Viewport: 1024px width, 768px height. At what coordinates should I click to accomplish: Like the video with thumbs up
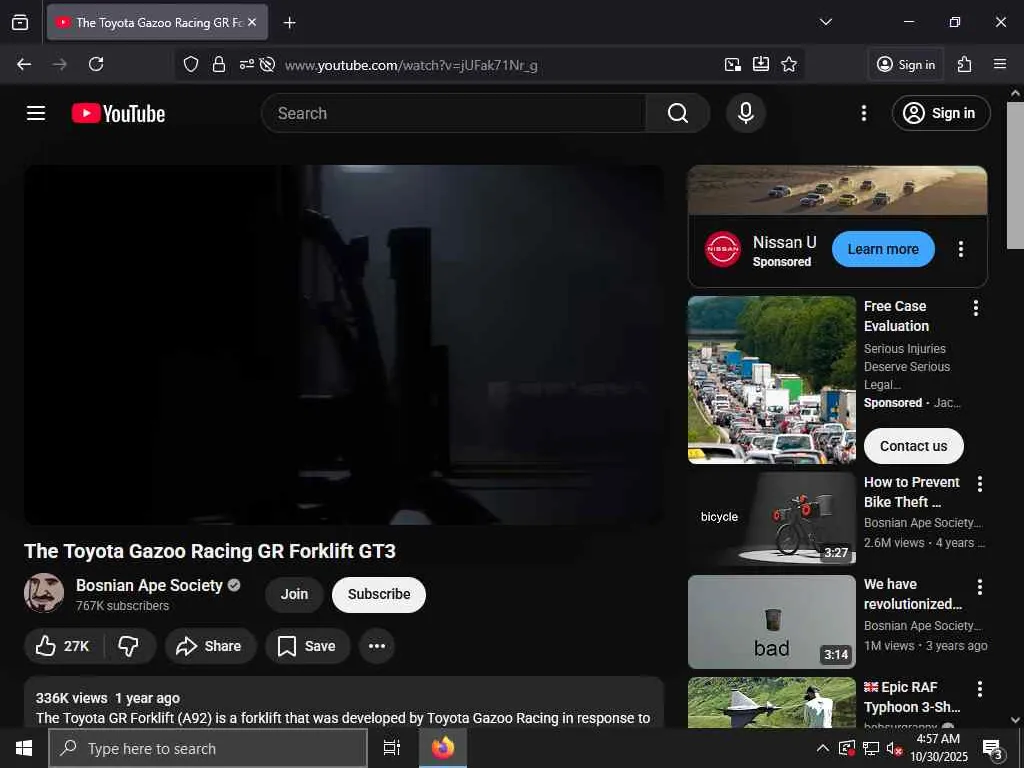63,646
